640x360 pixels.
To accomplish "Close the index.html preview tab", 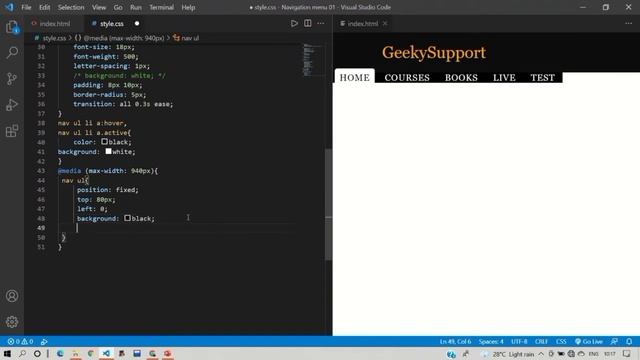I will click(x=385, y=23).
